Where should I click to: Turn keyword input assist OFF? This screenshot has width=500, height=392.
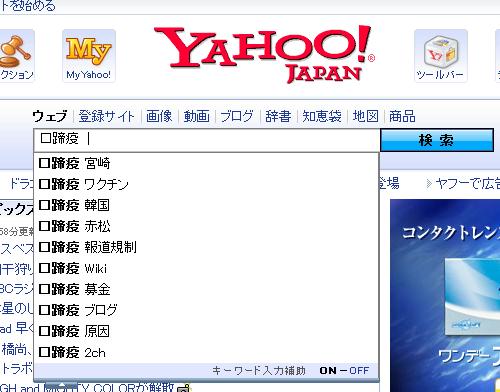click(359, 371)
